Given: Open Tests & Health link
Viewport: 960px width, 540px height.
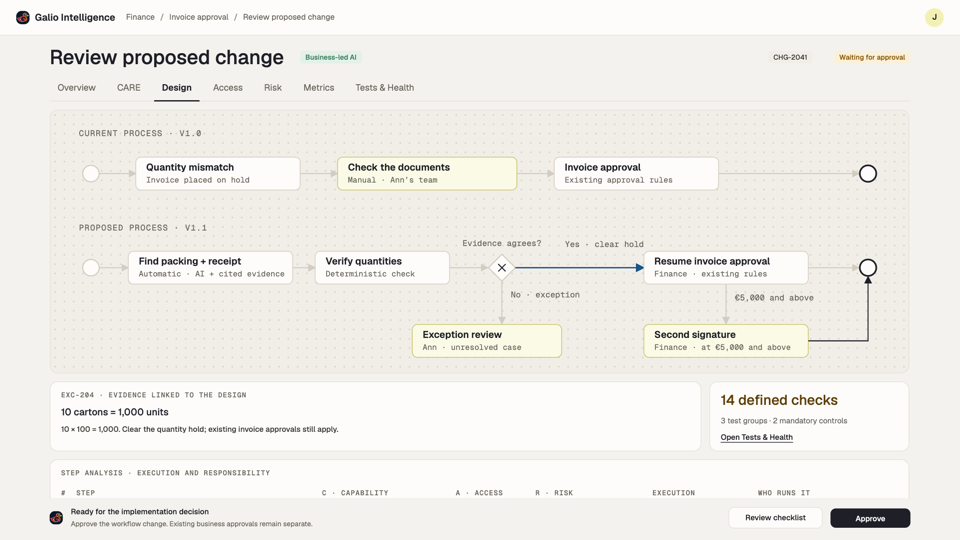Looking at the screenshot, I should click(x=756, y=437).
